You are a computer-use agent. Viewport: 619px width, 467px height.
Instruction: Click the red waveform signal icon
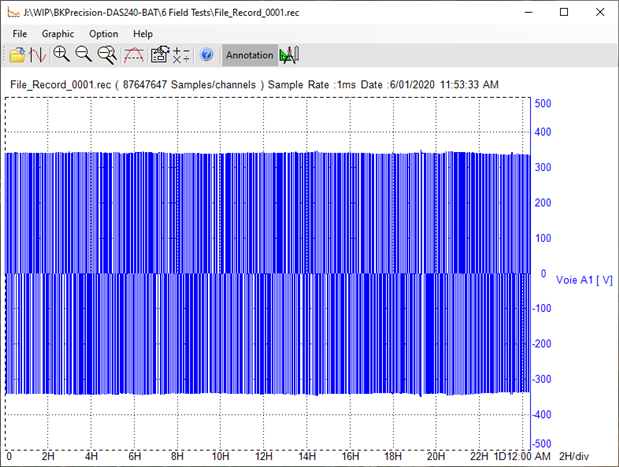pos(38,55)
